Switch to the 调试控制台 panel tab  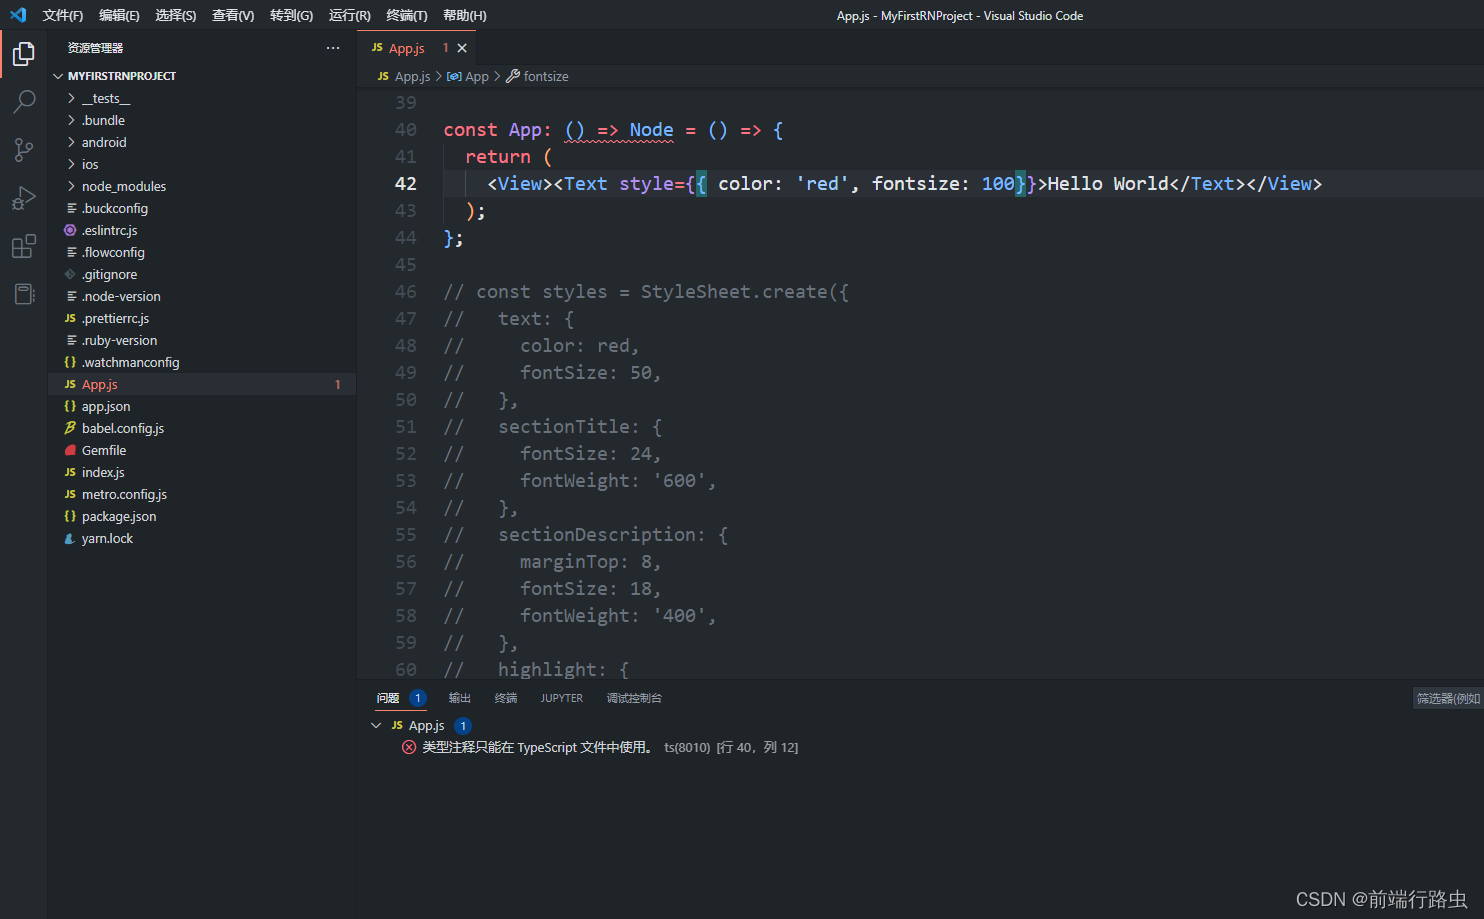click(x=634, y=698)
